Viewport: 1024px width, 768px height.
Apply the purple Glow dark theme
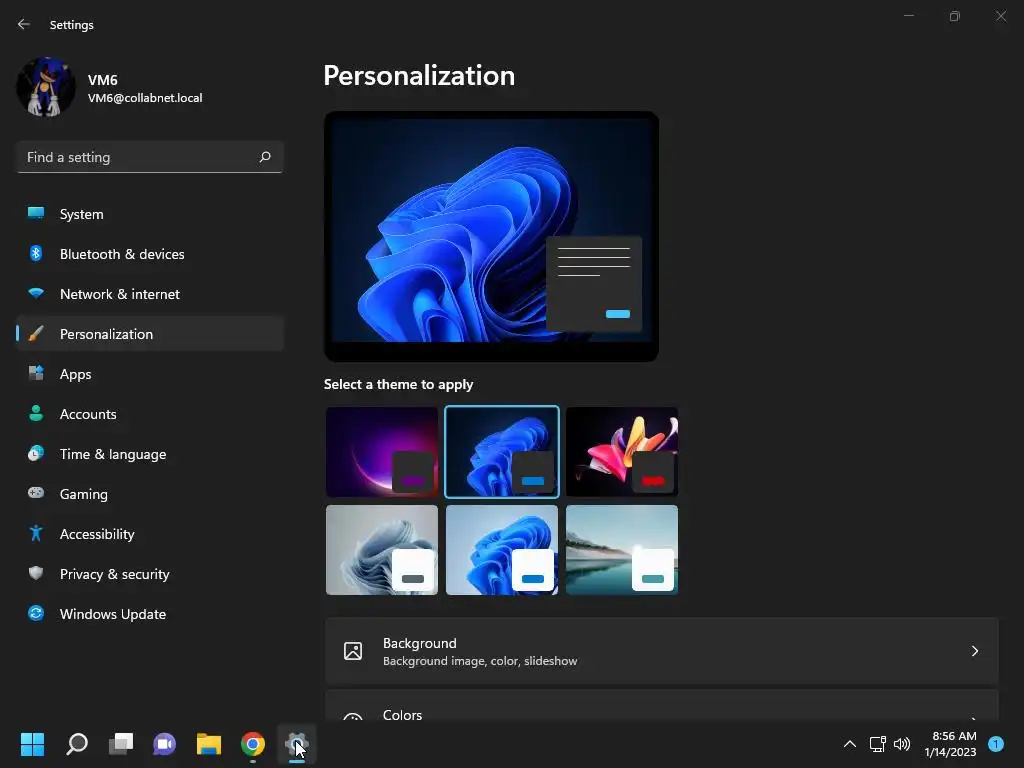click(x=382, y=452)
